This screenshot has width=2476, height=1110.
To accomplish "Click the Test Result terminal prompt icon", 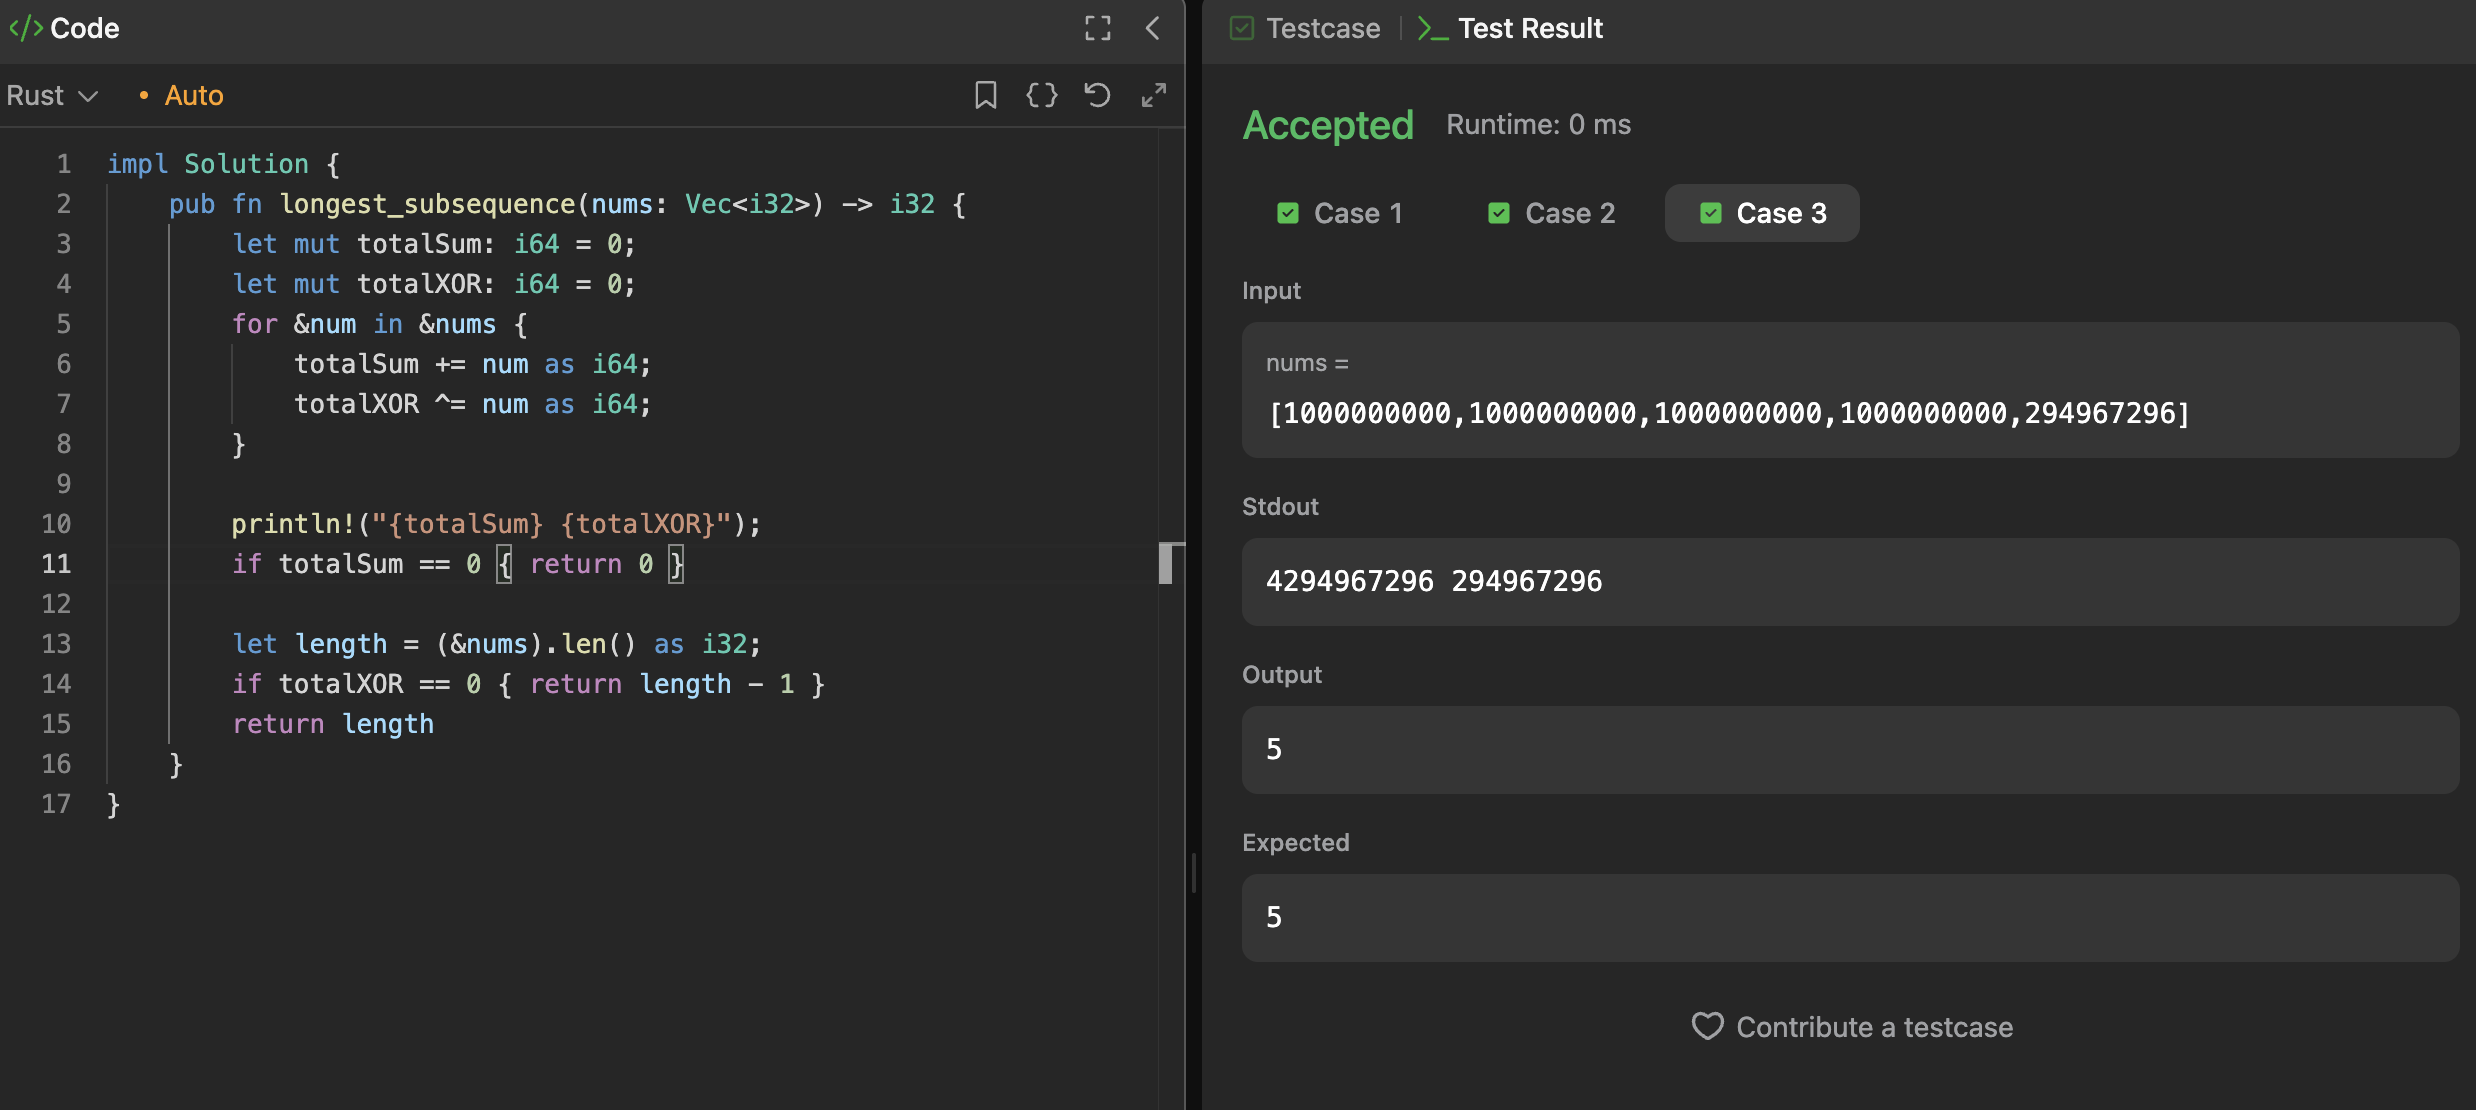I will [1433, 28].
